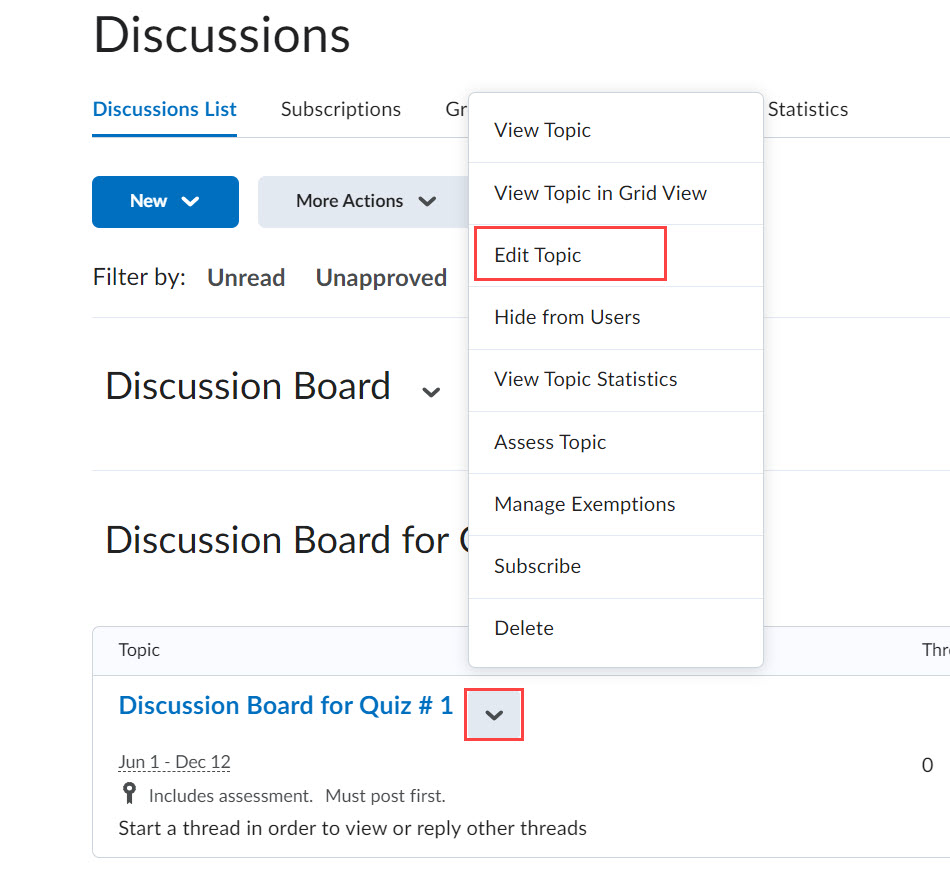This screenshot has height=886, width=950.
Task: Open Discussion Board for Quiz # 1 topic
Action: 285,705
